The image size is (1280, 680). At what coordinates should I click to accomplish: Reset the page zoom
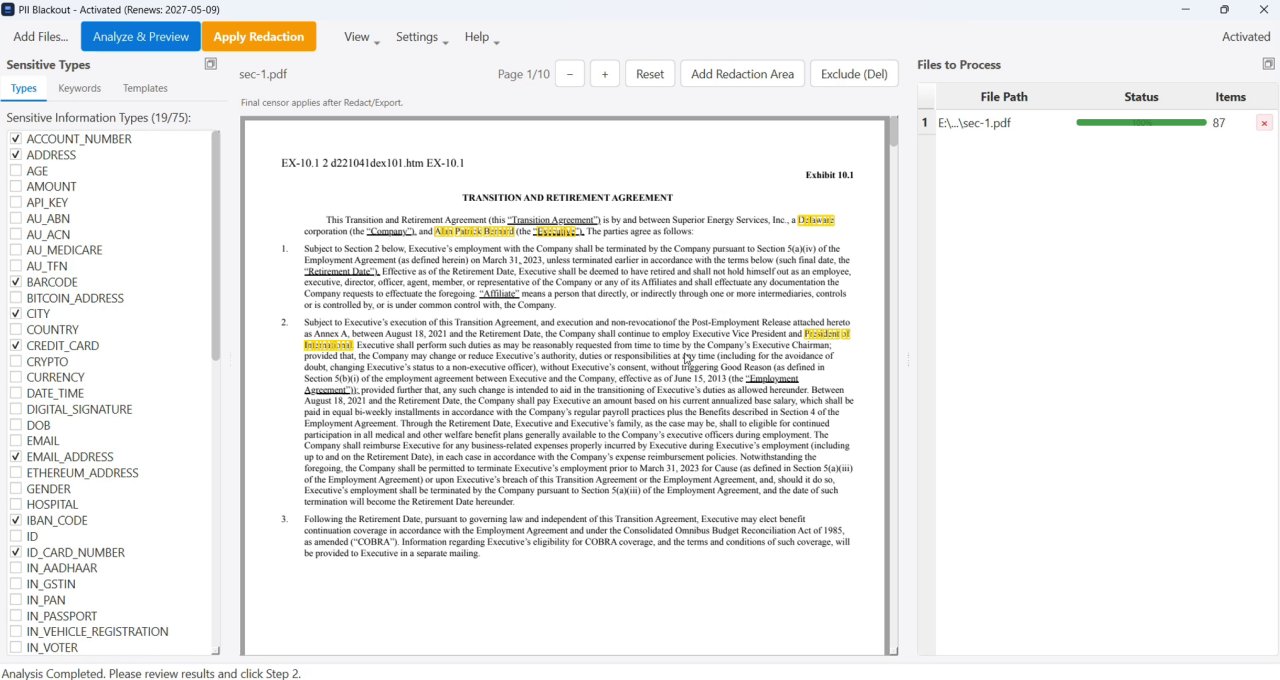[x=650, y=74]
